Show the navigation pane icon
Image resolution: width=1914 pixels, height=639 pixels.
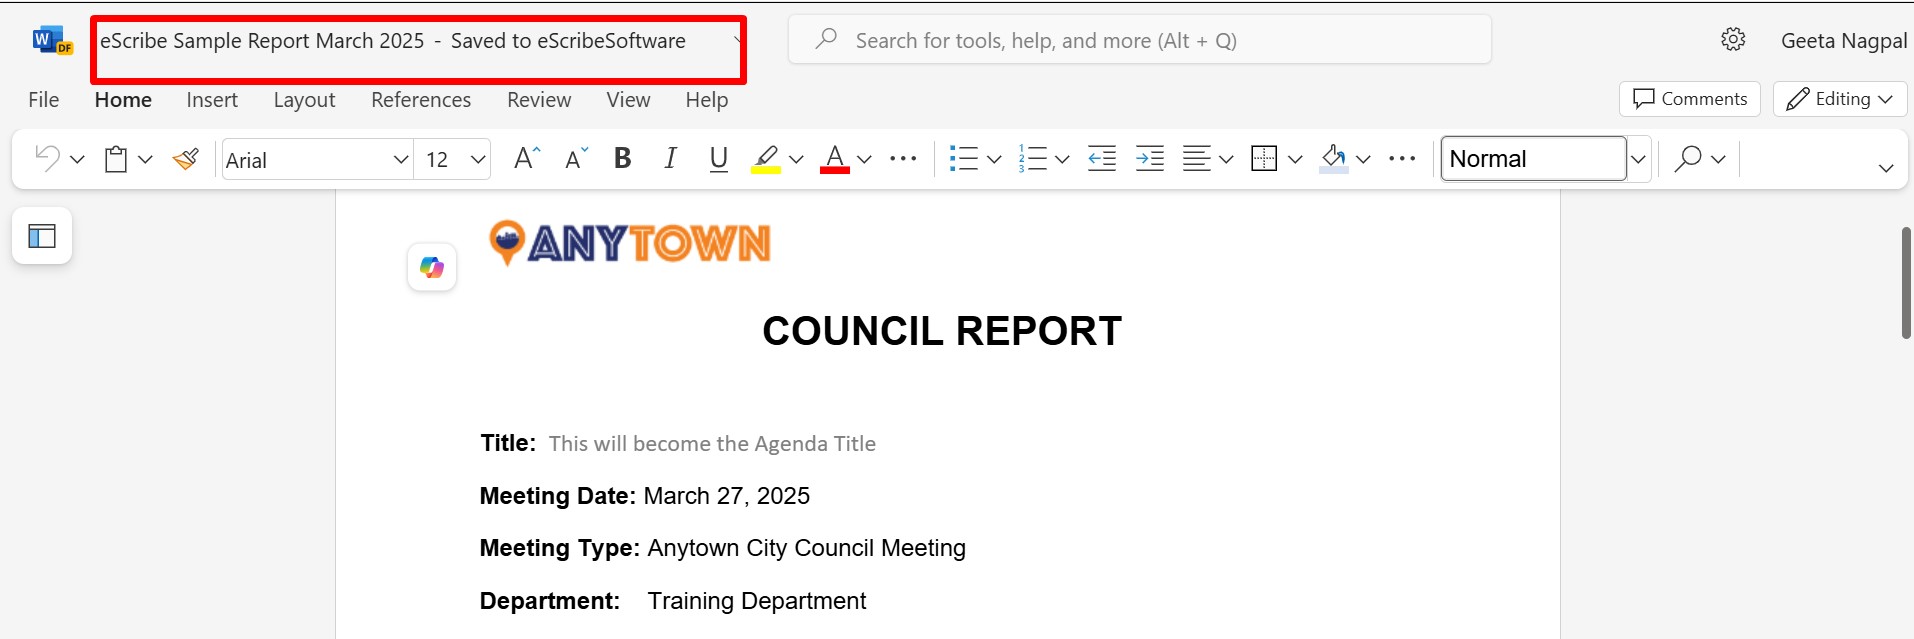click(x=42, y=236)
